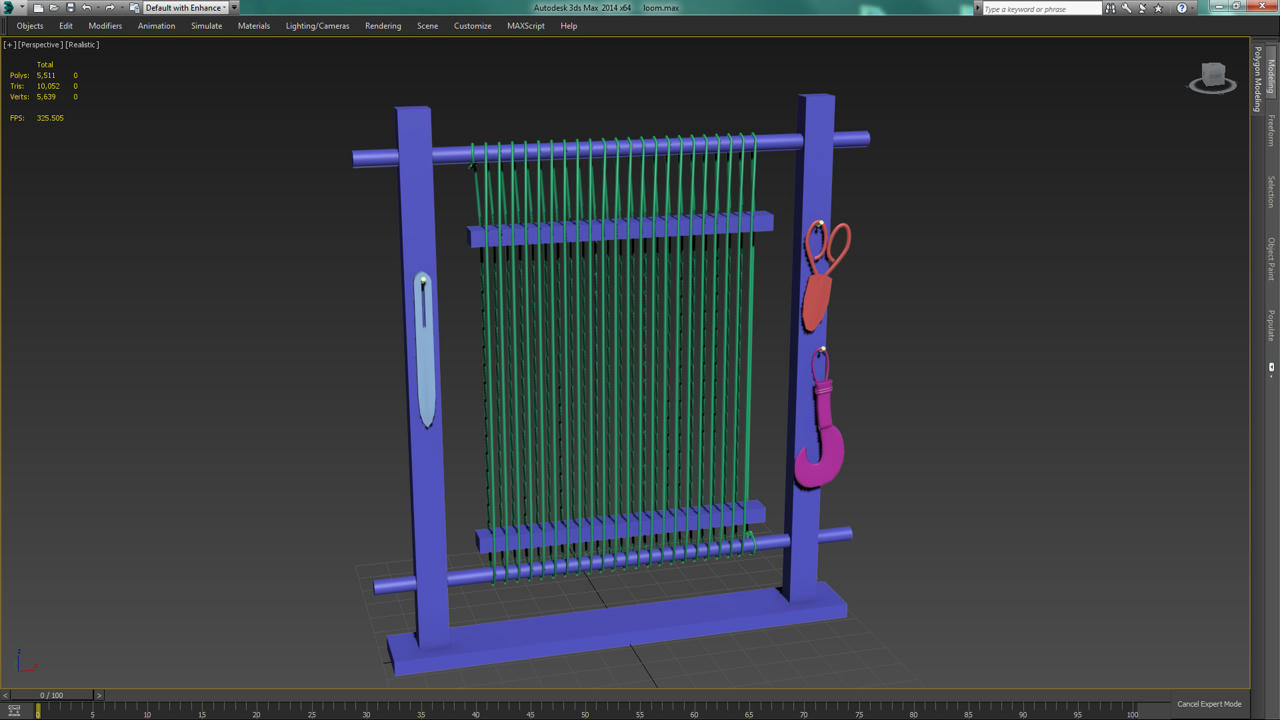1280x720 pixels.
Task: Click the binoculars search icon
Action: point(1110,8)
